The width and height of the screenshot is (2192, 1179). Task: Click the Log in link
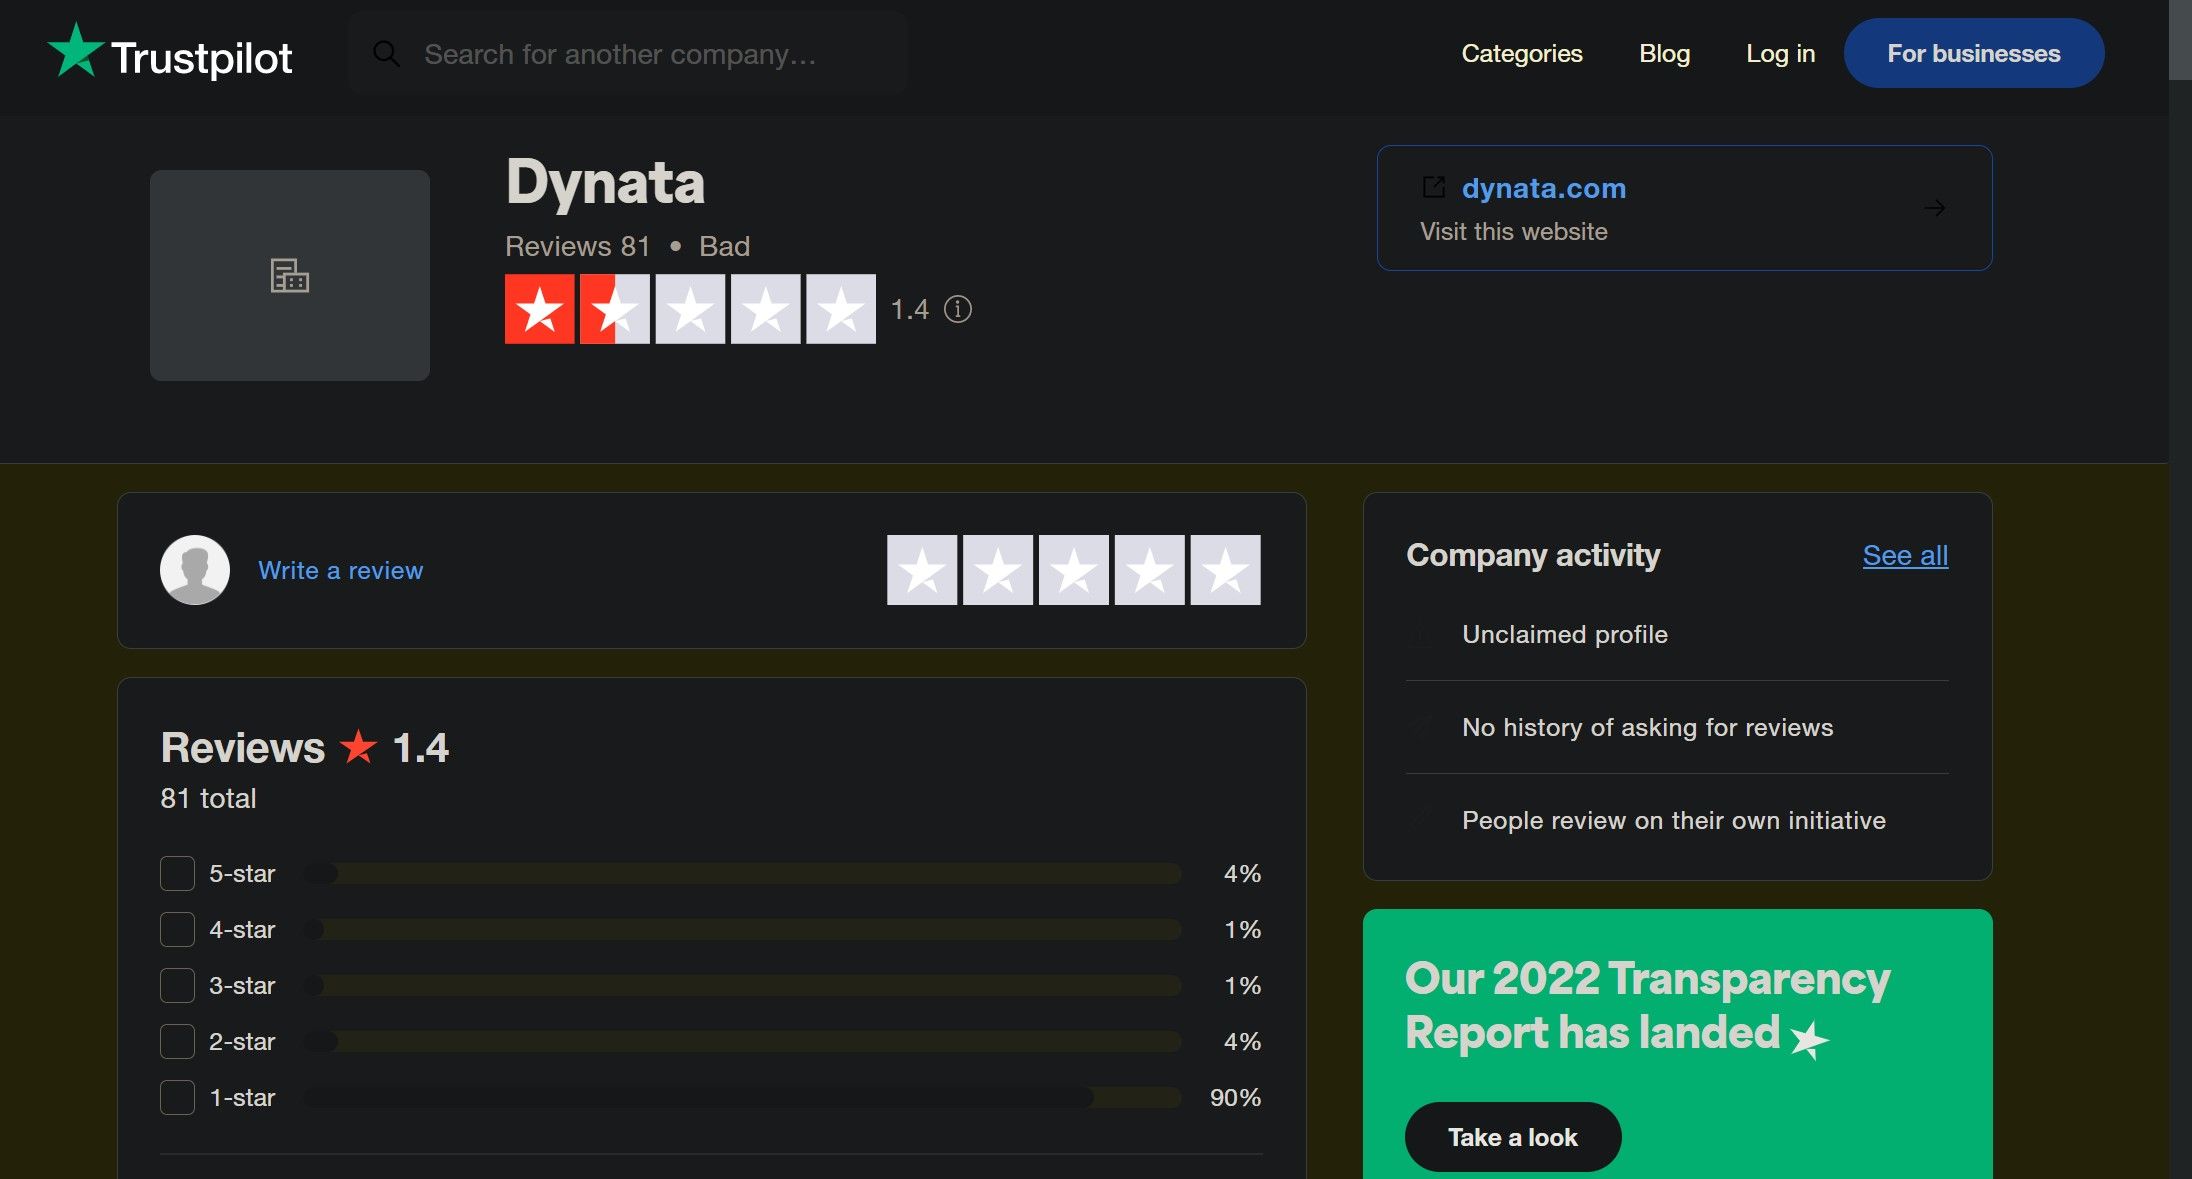coord(1780,53)
